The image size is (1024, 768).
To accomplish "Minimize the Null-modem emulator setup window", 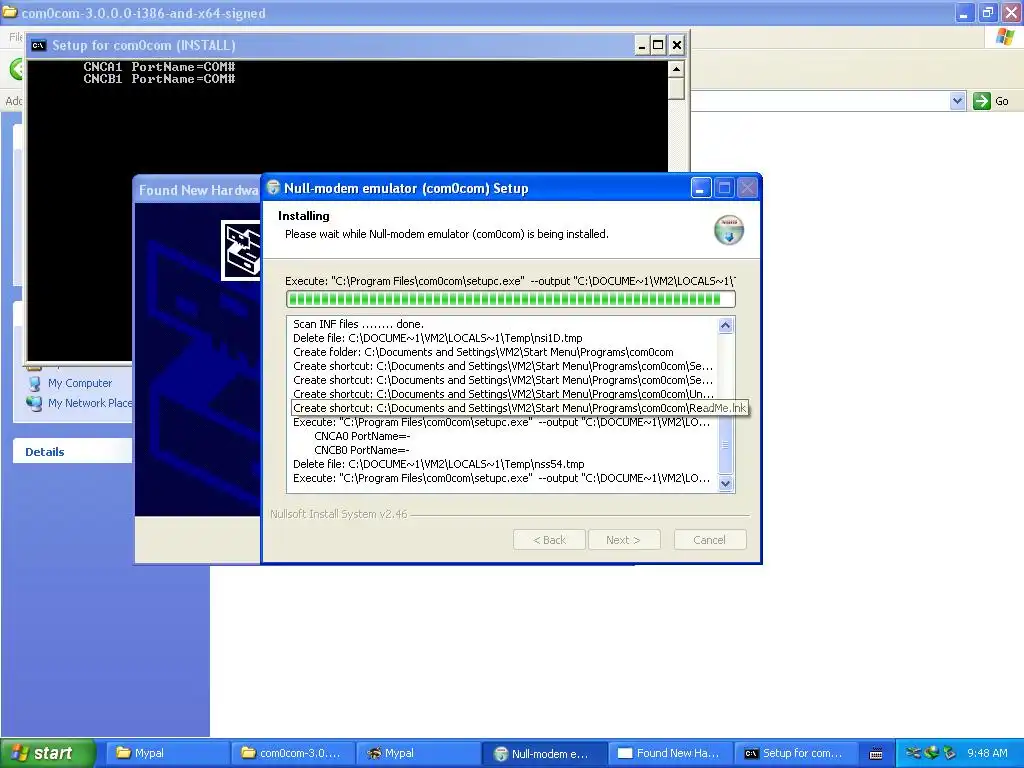I will tap(701, 189).
